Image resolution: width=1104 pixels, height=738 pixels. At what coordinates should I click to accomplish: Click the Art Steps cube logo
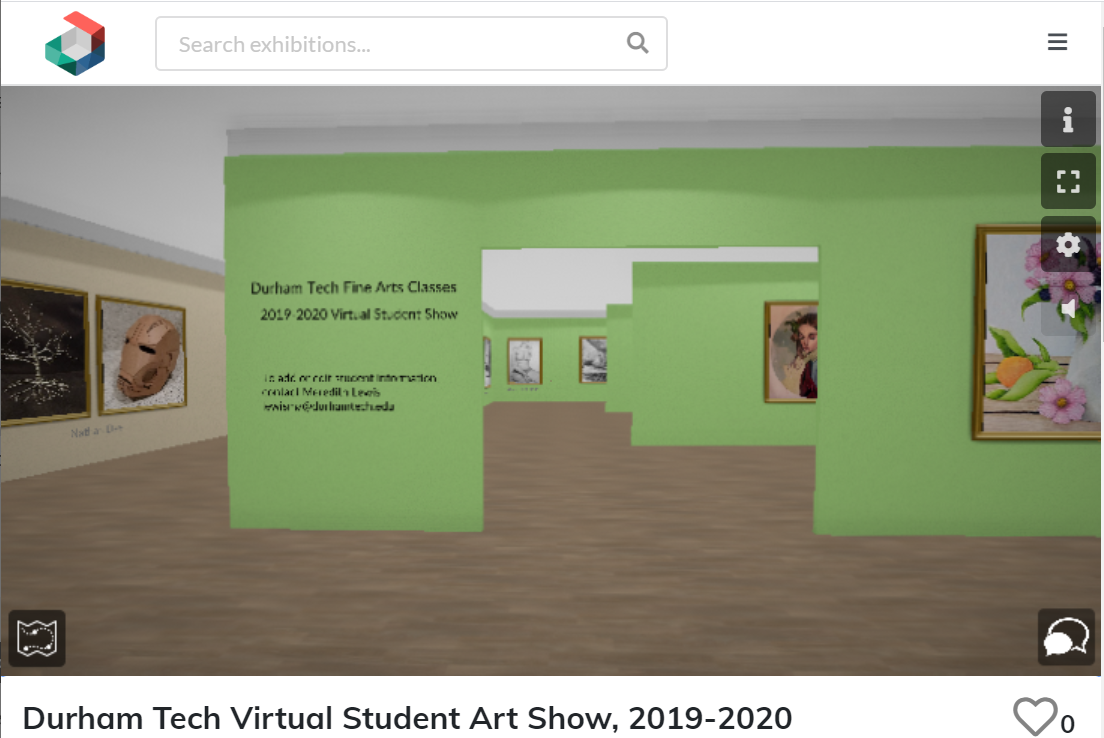75,42
